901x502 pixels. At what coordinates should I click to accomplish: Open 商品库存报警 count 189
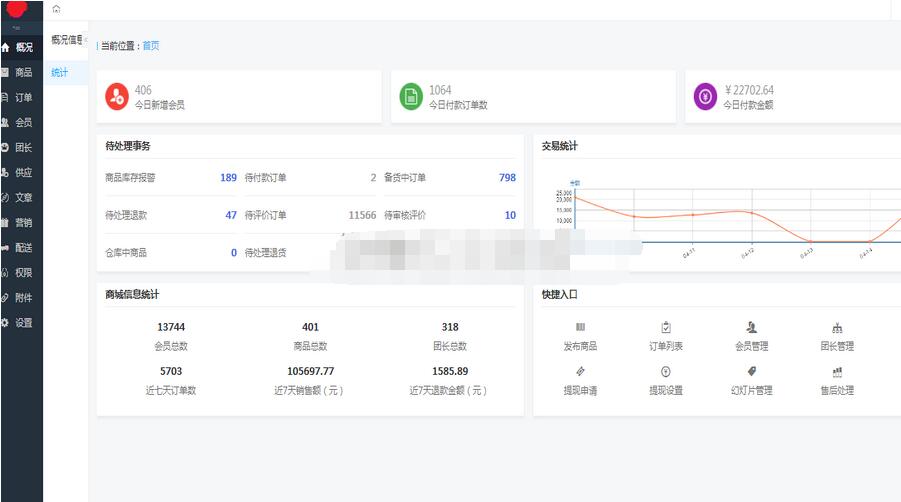(x=228, y=177)
